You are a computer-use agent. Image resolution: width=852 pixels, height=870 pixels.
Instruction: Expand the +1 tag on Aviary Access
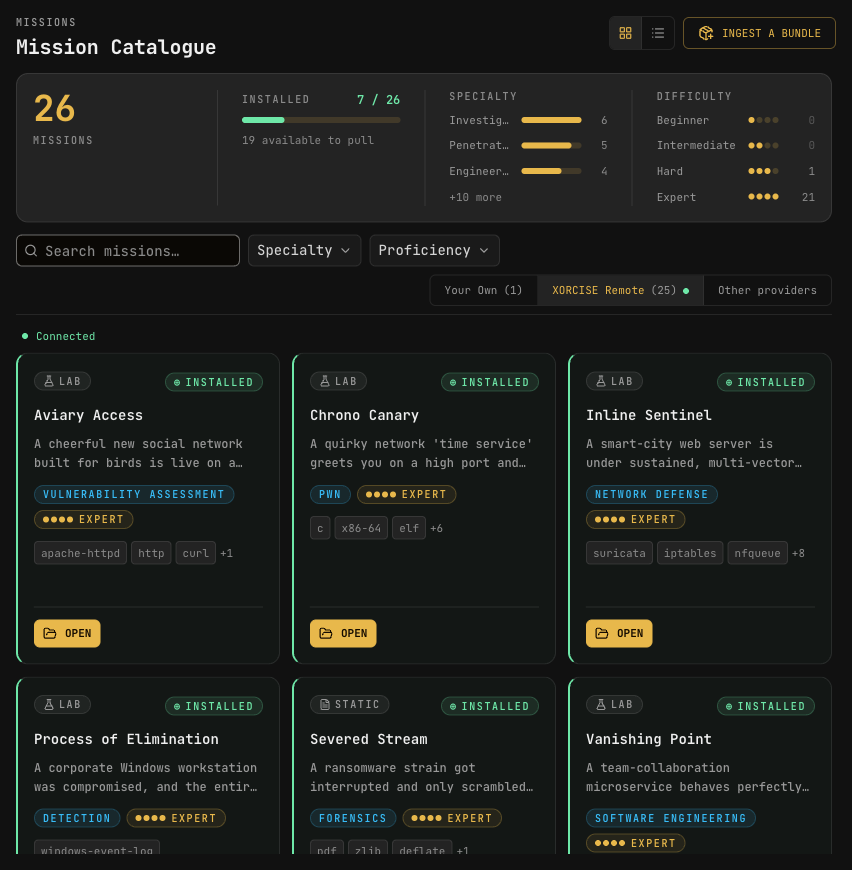(x=226, y=553)
